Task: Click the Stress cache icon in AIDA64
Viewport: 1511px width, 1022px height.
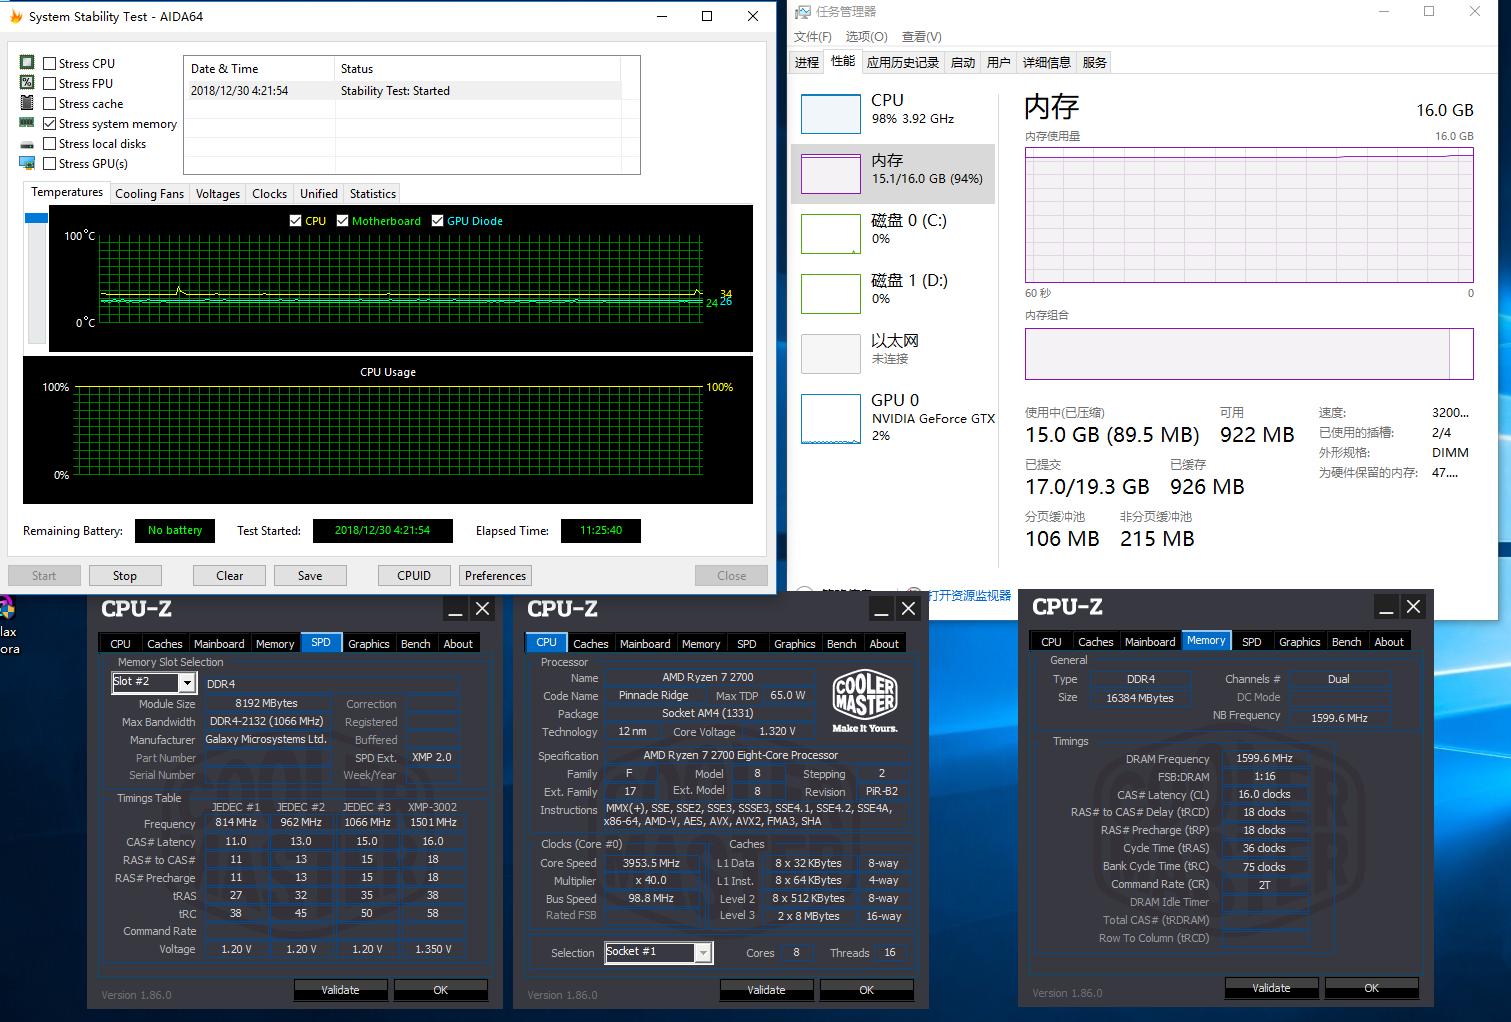Action: [26, 103]
